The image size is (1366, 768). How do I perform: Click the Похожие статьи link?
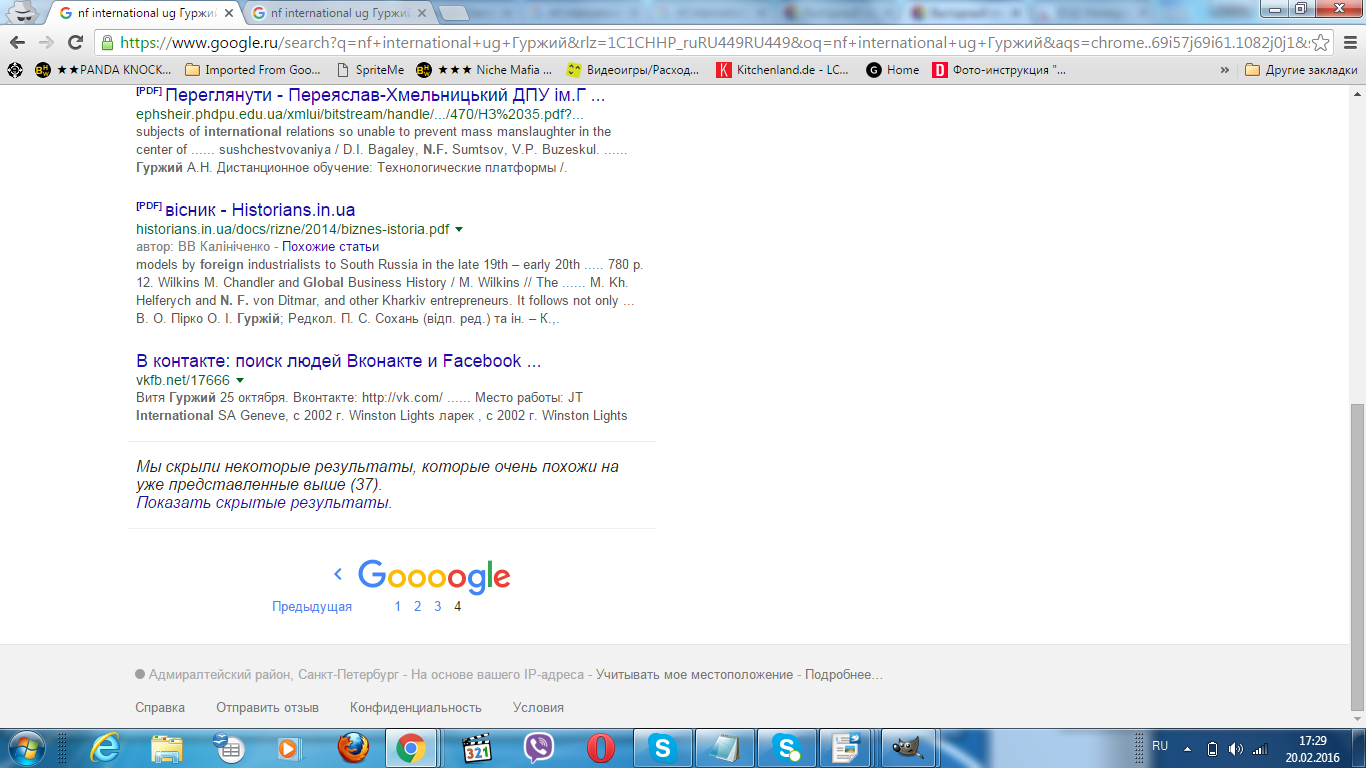(330, 246)
